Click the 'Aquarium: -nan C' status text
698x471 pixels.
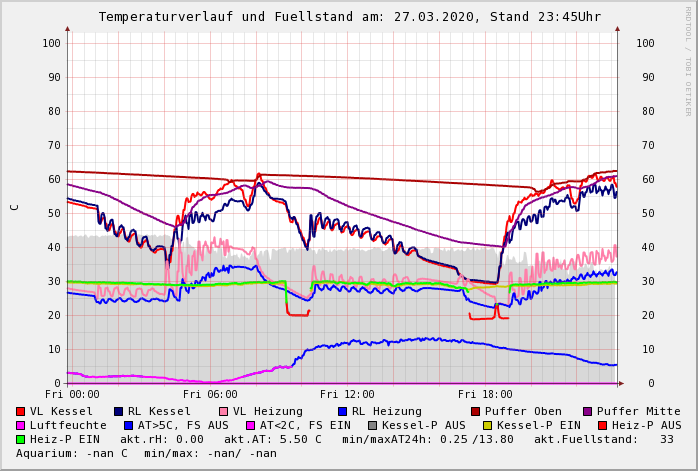(x=72, y=453)
